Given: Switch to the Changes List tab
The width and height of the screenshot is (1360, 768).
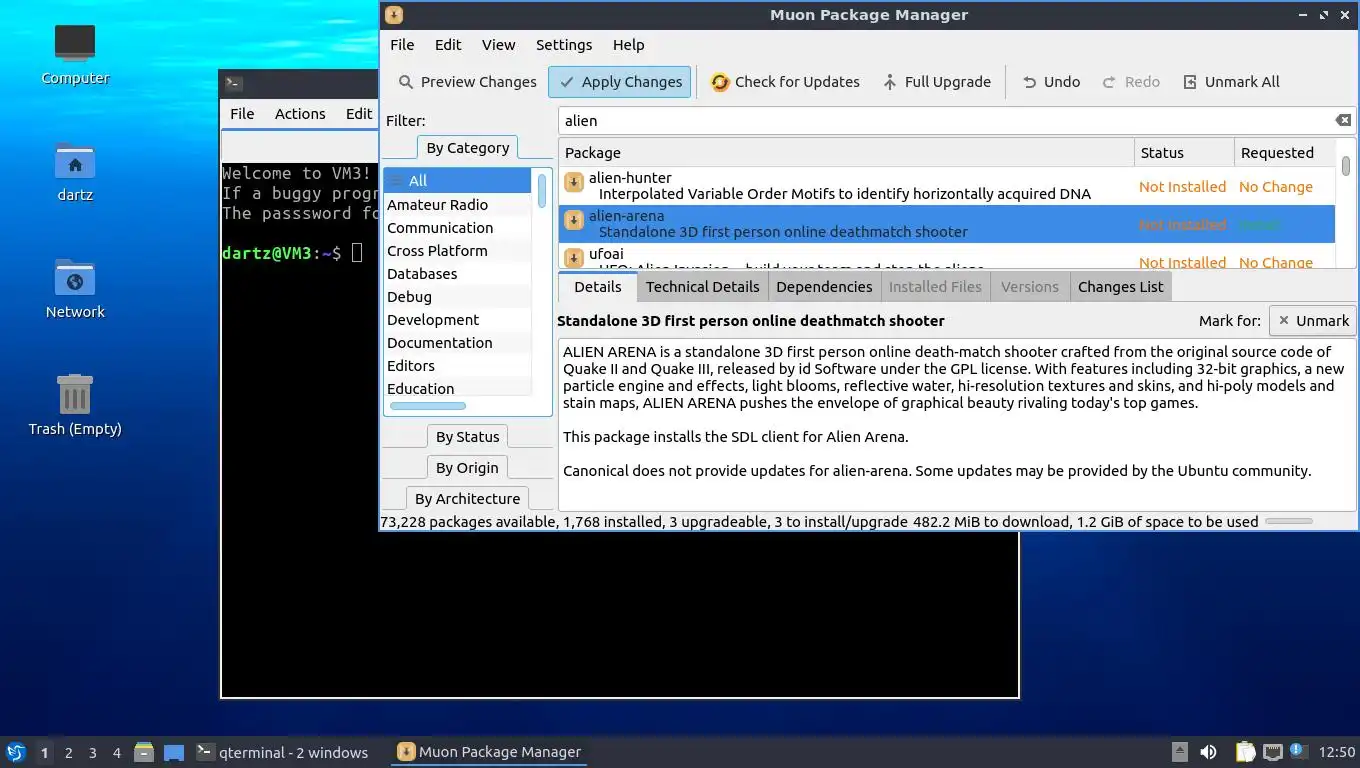Looking at the screenshot, I should click(1120, 287).
